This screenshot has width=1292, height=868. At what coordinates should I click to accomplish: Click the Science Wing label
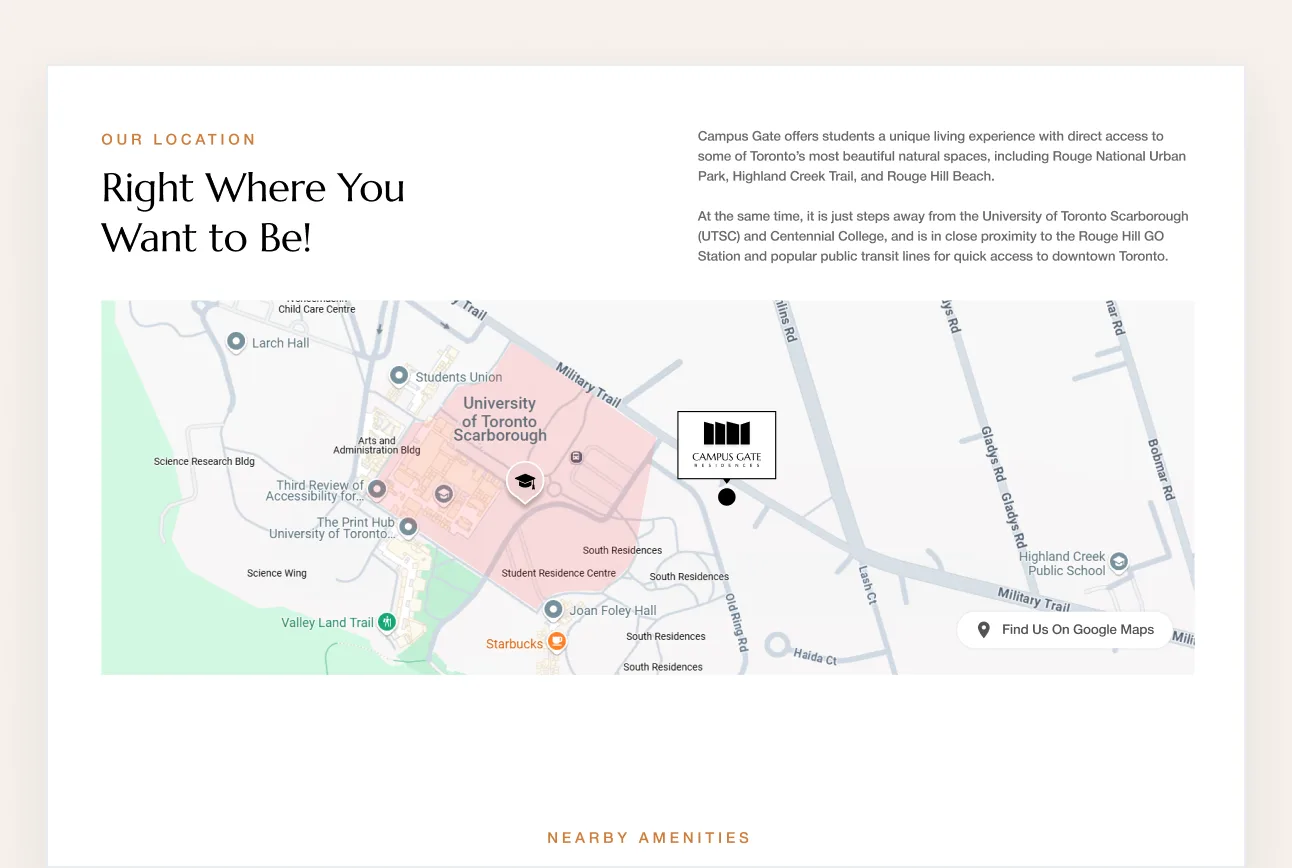(x=277, y=574)
